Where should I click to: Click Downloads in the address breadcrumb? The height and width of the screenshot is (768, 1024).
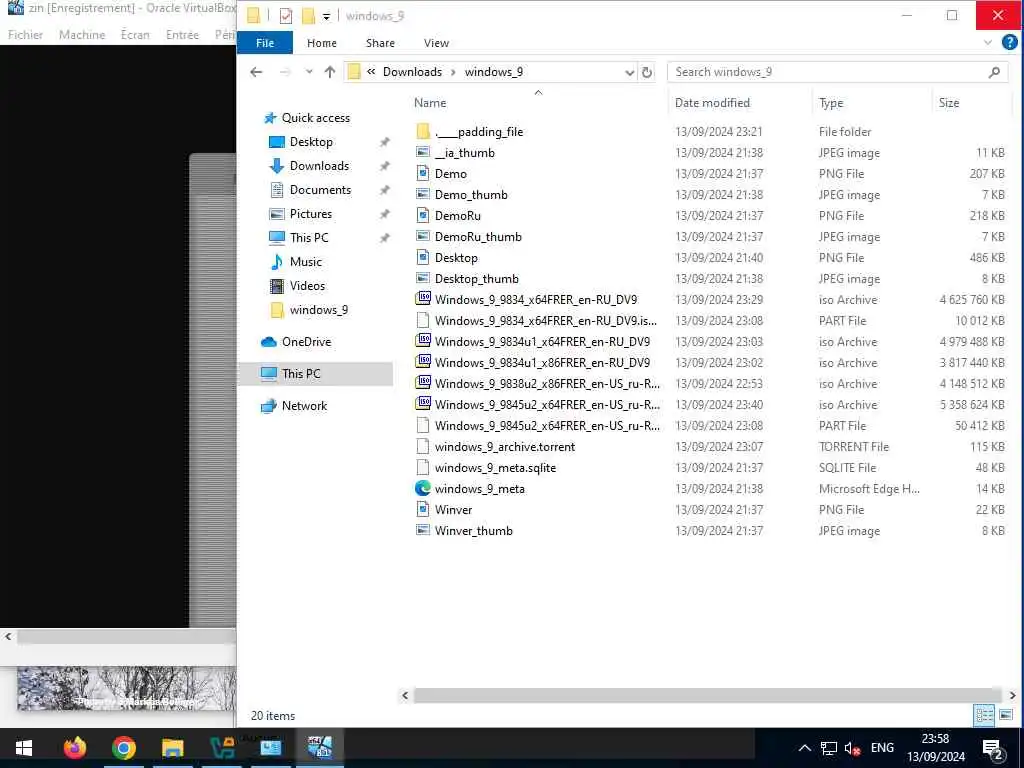pos(412,72)
